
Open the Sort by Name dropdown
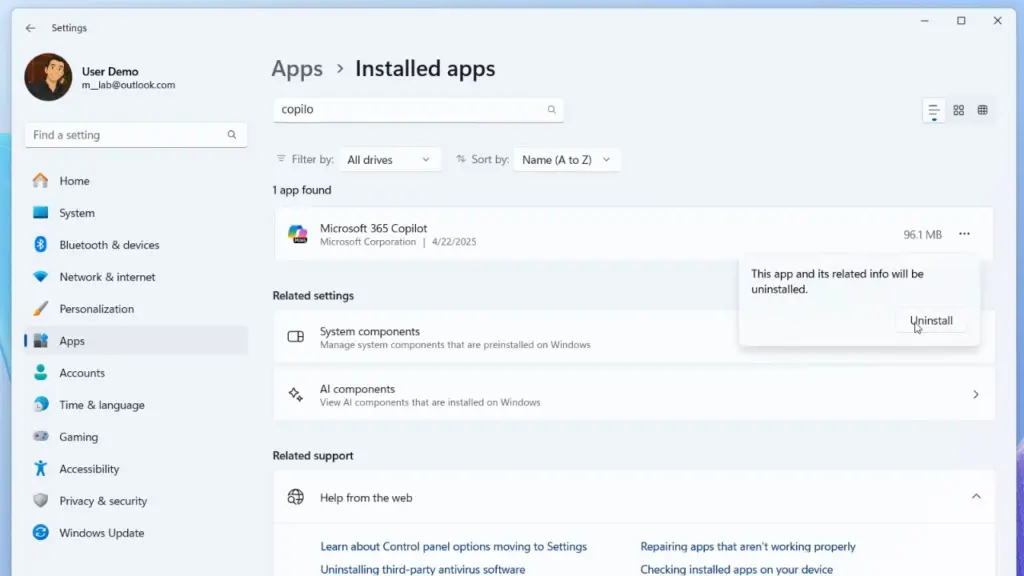(x=566, y=160)
